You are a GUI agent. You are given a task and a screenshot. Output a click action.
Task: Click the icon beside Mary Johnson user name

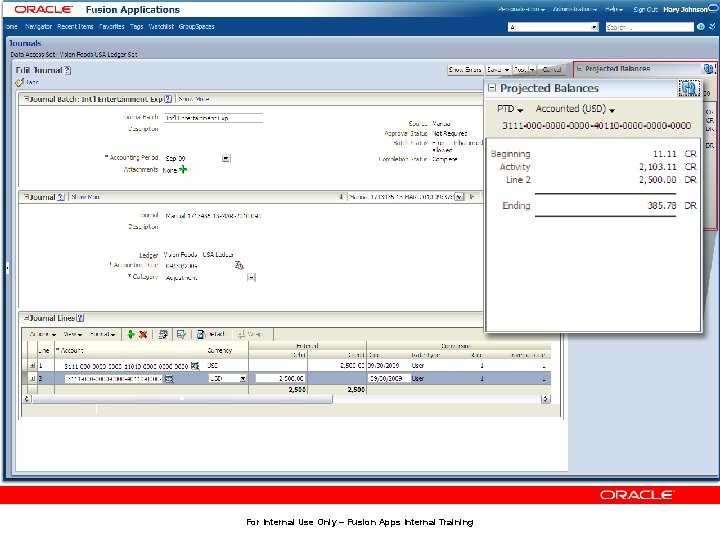(x=713, y=9)
